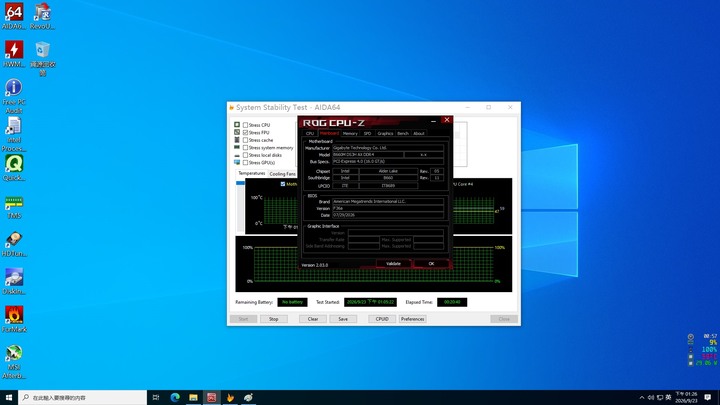Open the HD Tune desktop shortcut

tap(14, 244)
